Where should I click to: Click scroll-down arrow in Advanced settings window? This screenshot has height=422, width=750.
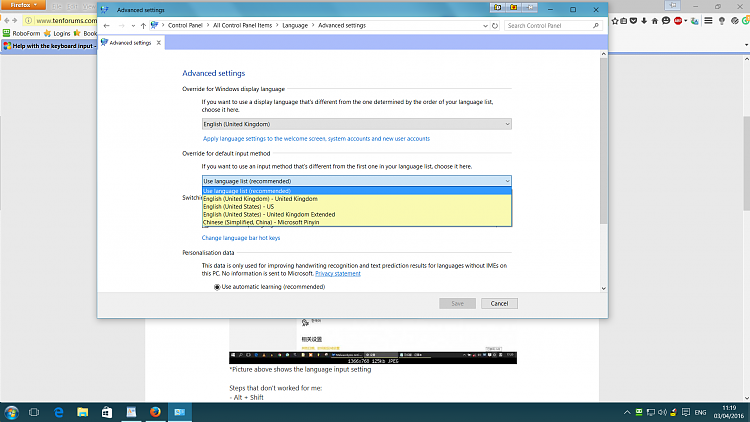click(x=603, y=288)
